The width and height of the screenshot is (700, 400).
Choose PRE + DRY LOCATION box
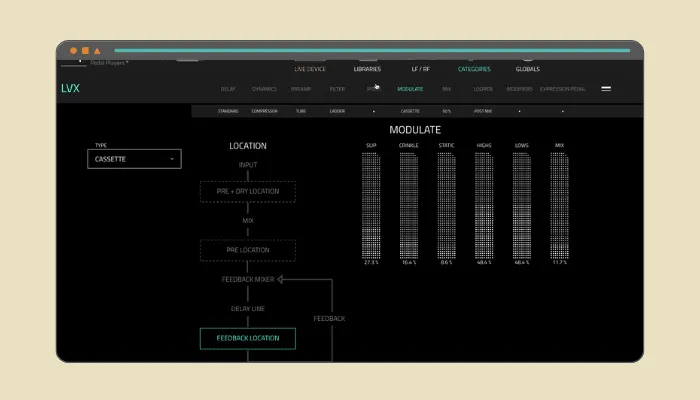(x=248, y=192)
